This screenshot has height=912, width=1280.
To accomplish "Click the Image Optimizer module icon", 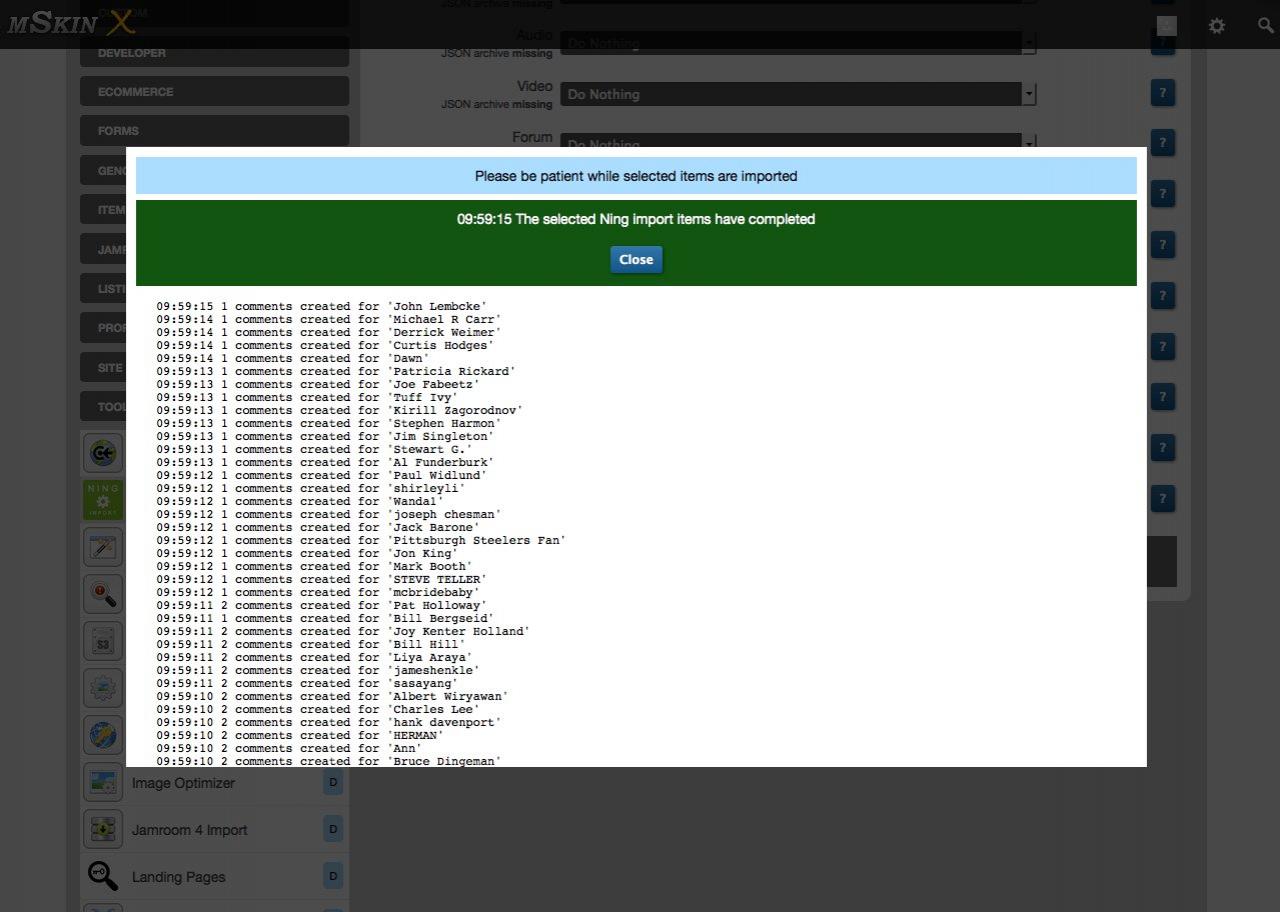I will click(x=103, y=783).
